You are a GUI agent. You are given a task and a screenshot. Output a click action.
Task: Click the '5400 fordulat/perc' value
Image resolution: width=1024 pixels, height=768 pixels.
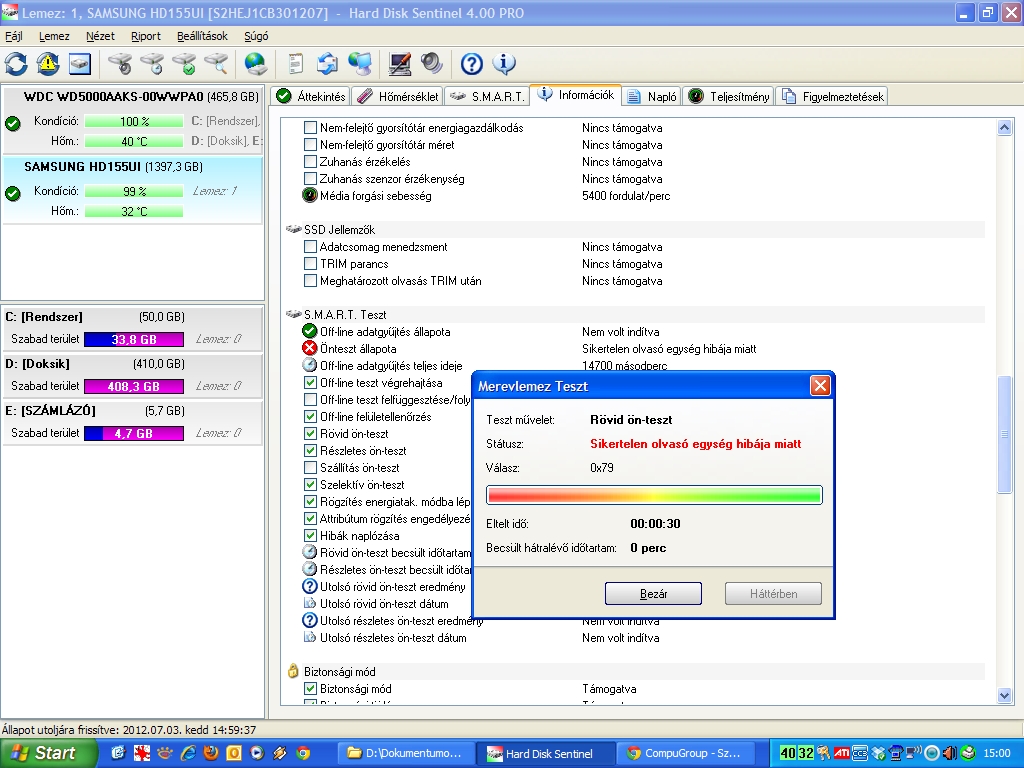pos(626,196)
